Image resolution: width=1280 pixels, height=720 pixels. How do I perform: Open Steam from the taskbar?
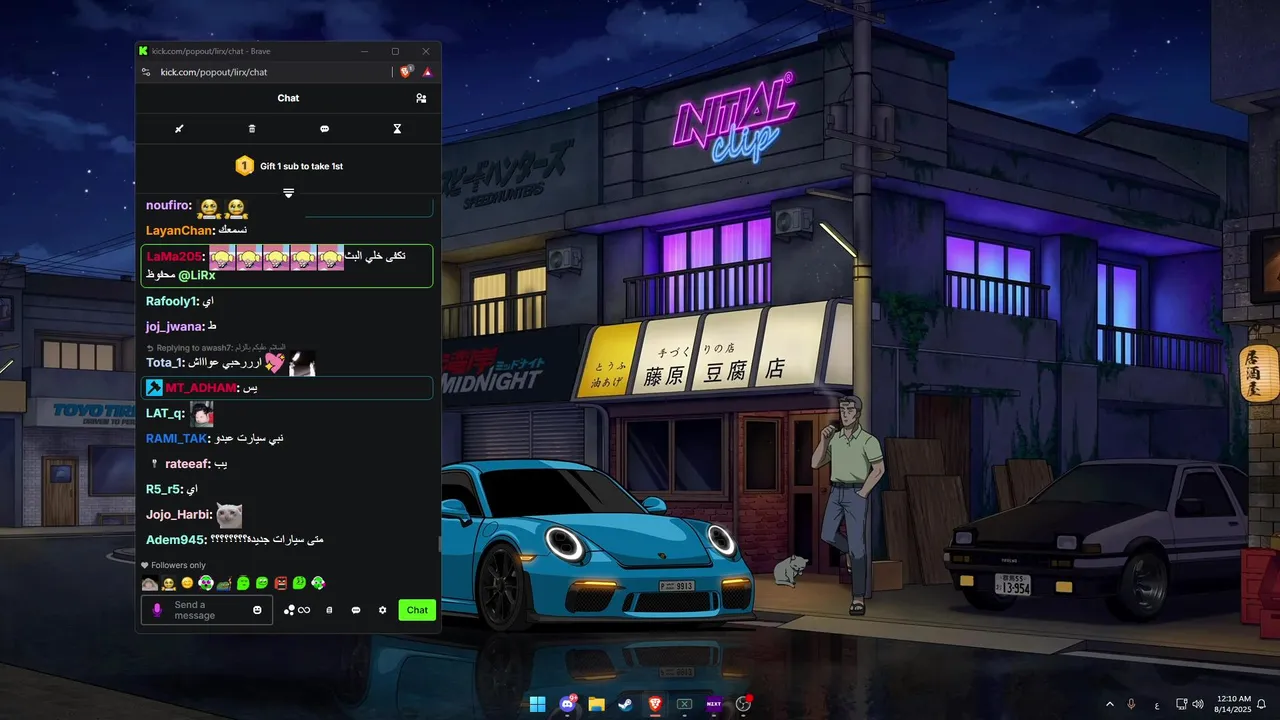click(x=625, y=704)
